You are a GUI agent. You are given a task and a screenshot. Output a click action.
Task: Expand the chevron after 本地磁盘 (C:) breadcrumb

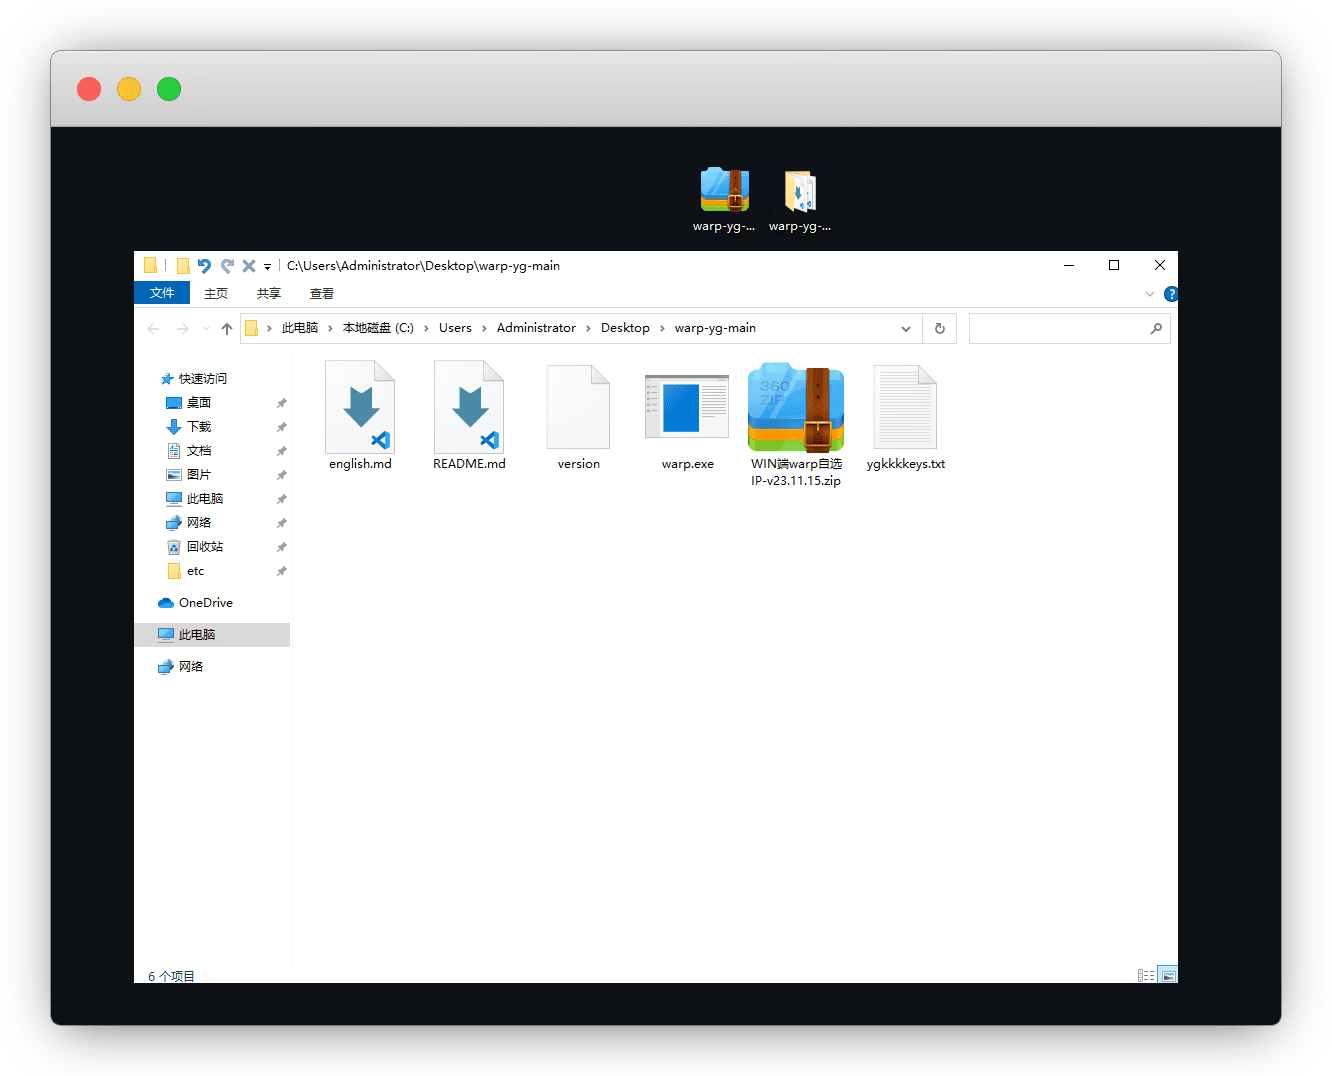coord(426,328)
